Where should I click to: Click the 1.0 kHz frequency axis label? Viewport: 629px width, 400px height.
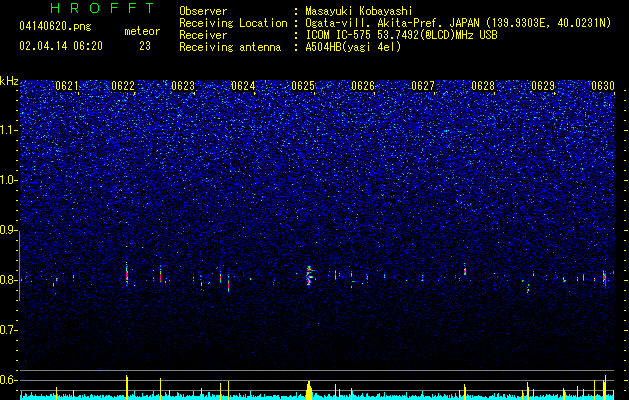[x=8, y=180]
